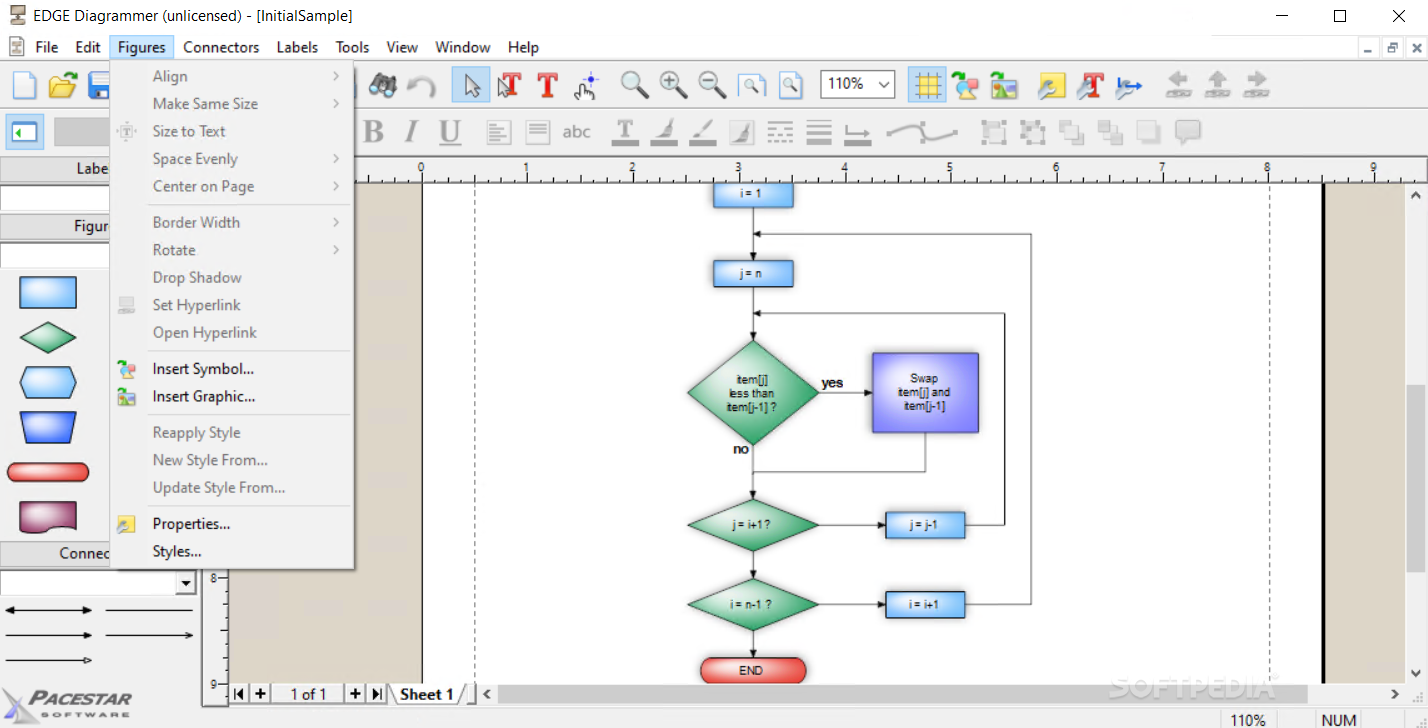Click the plus button after page counter

[x=356, y=694]
